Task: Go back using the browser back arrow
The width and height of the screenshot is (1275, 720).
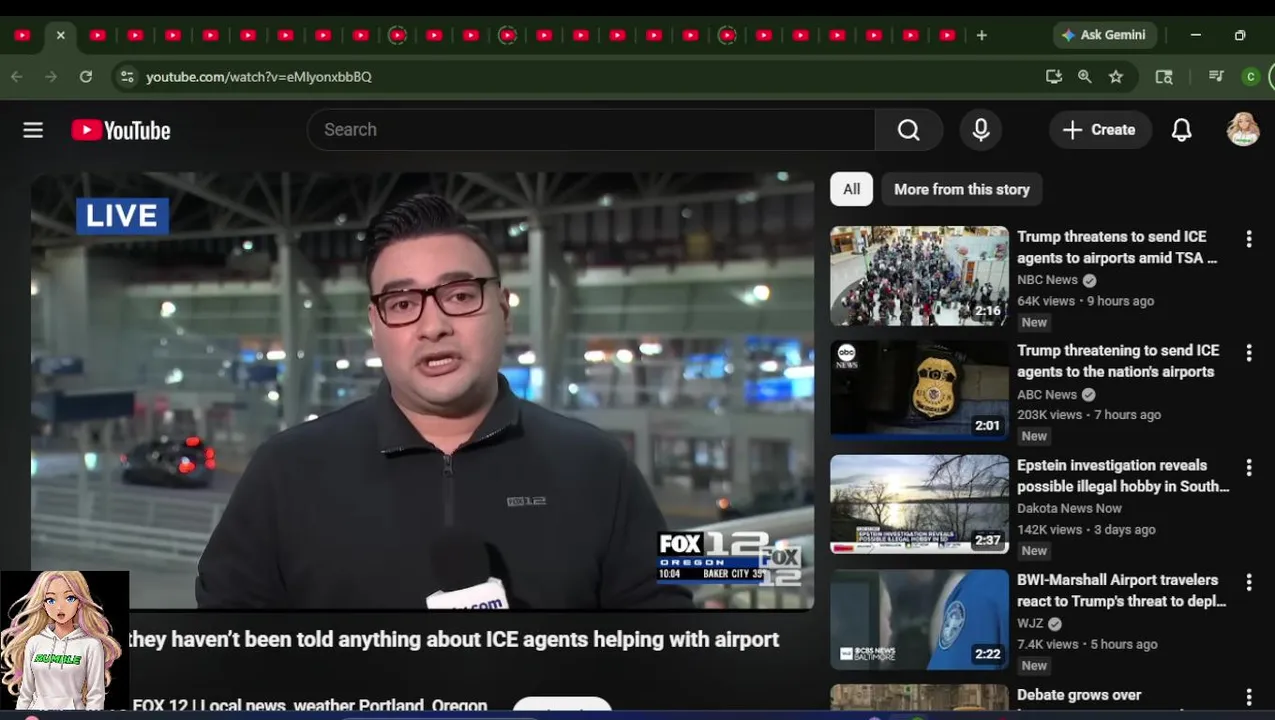Action: tap(17, 76)
